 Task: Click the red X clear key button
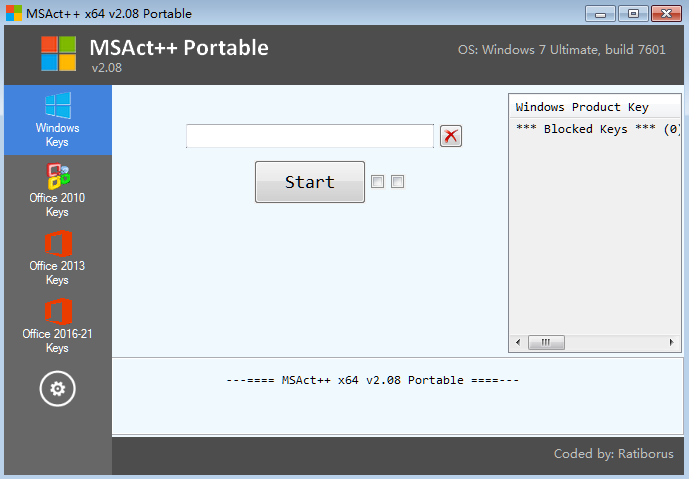451,136
